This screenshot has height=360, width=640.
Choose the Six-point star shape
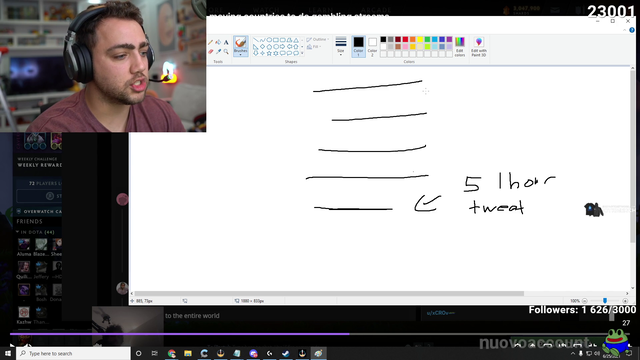[x=276, y=53]
